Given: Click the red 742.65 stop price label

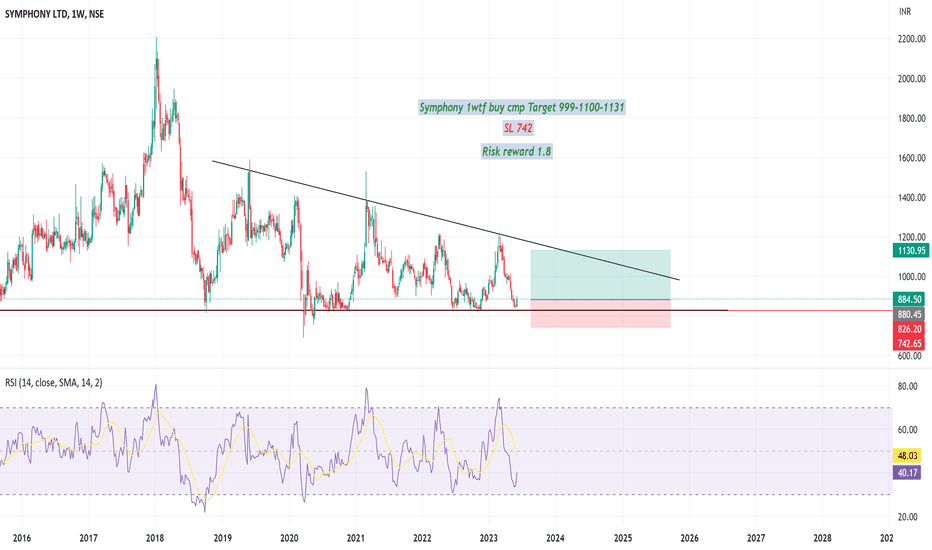Looking at the screenshot, I should point(909,343).
